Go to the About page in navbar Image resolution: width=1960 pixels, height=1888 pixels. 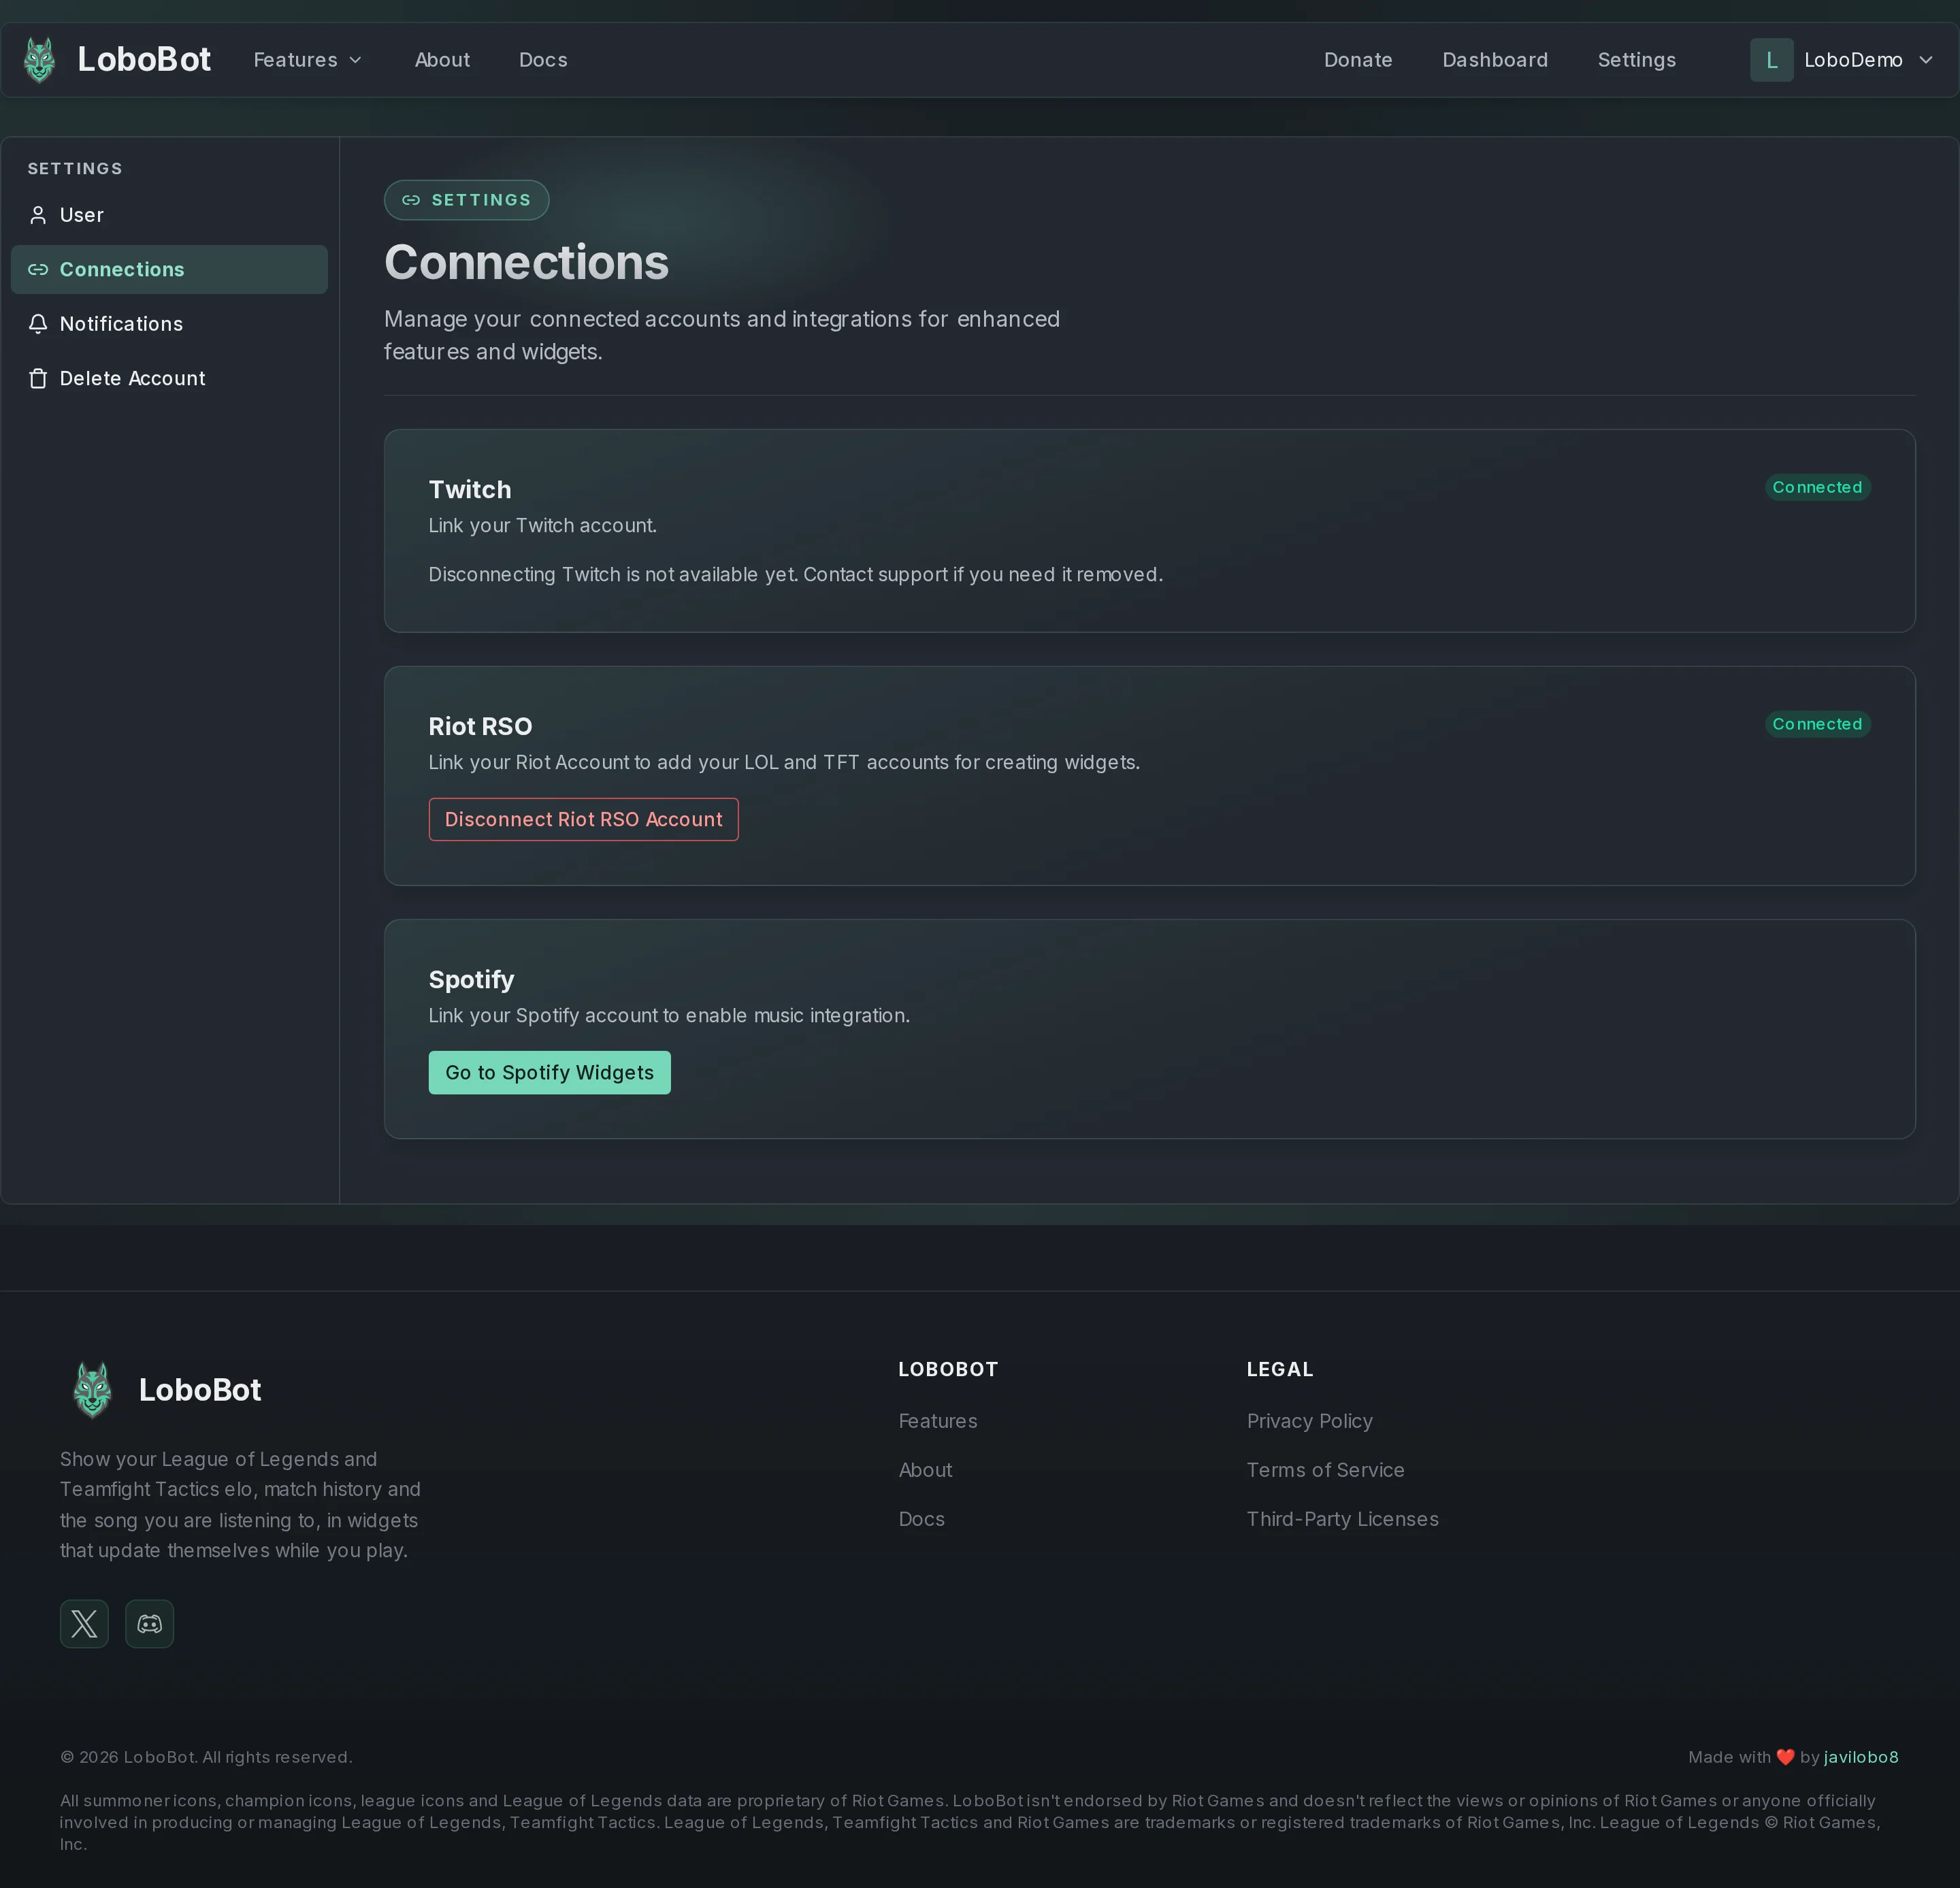tap(442, 60)
